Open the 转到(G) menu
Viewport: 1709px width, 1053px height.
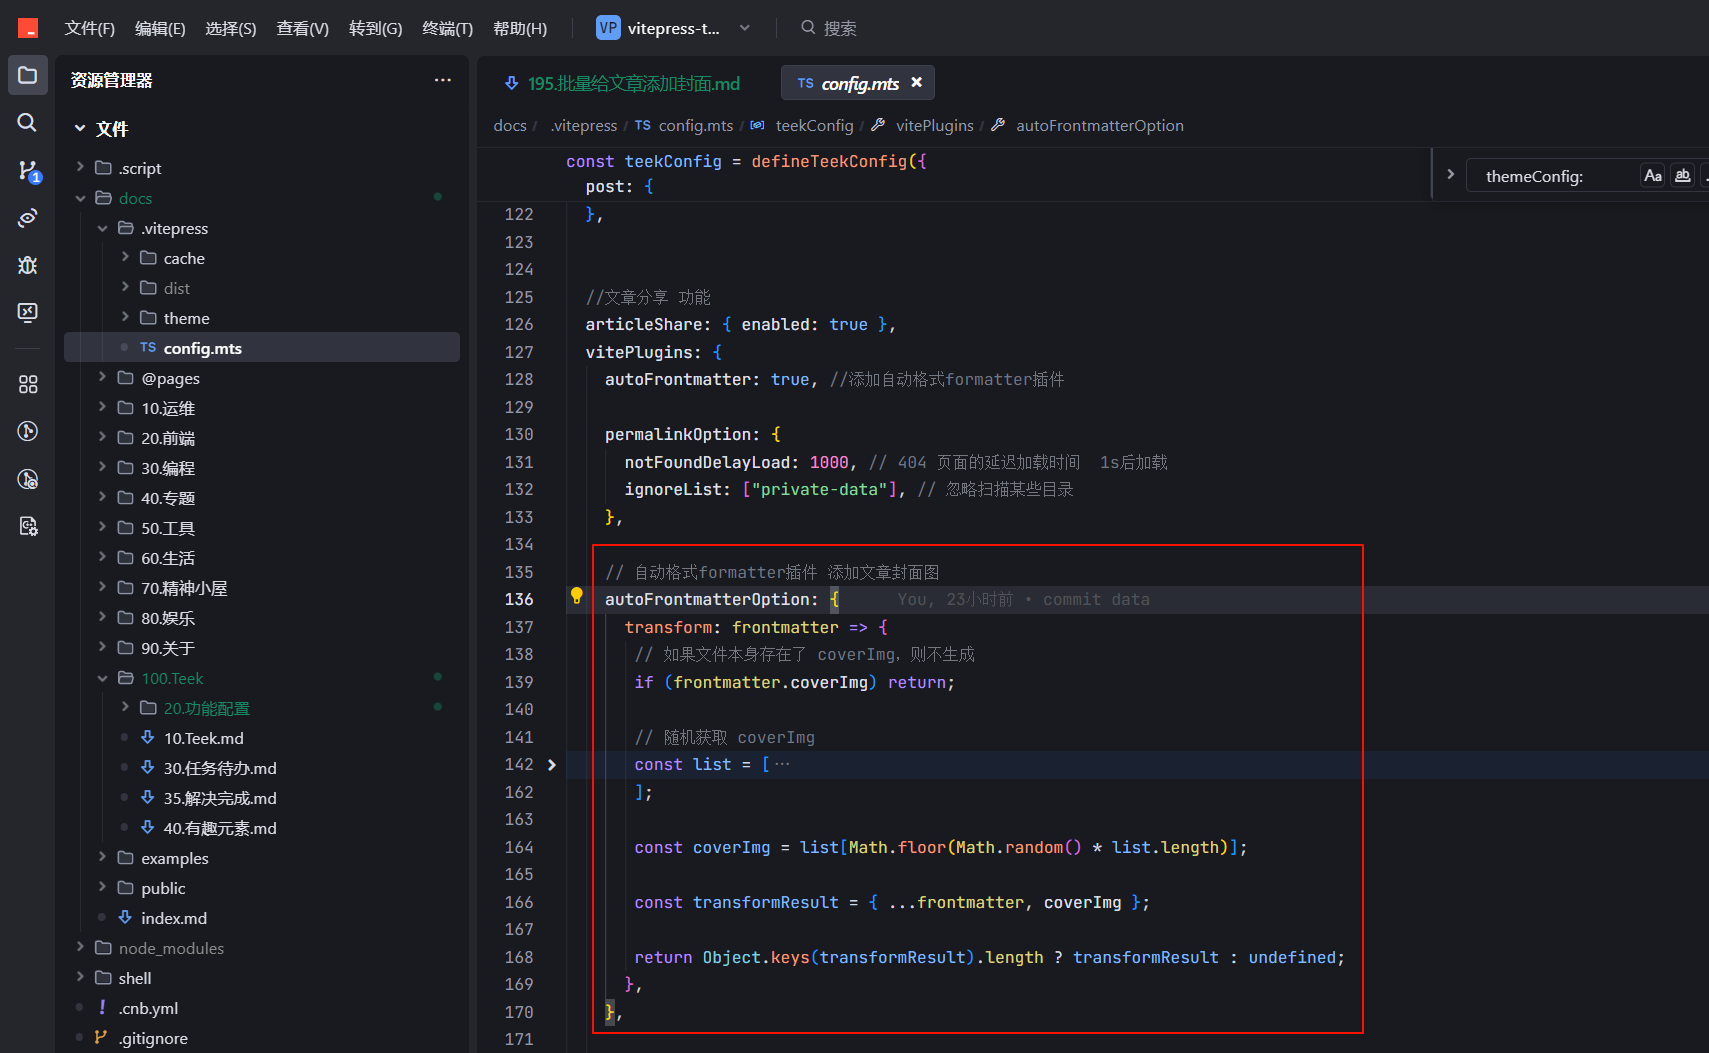(375, 28)
